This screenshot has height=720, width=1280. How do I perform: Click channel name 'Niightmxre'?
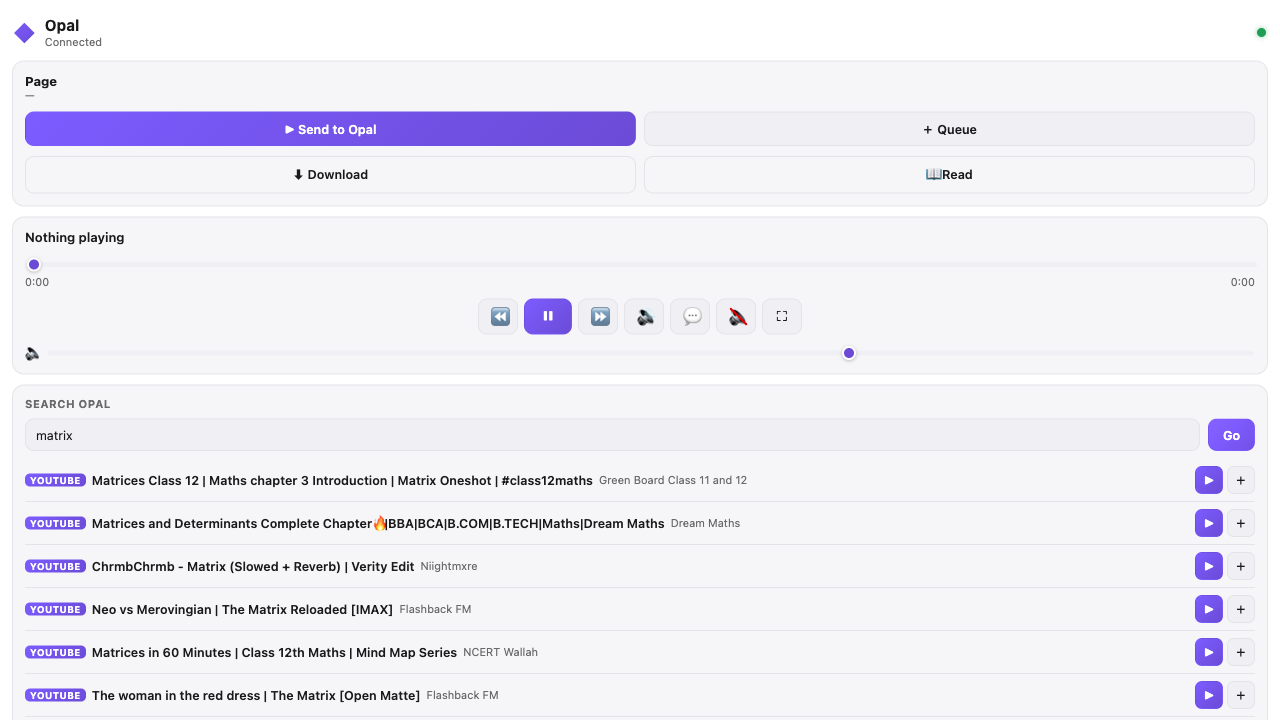tap(449, 567)
